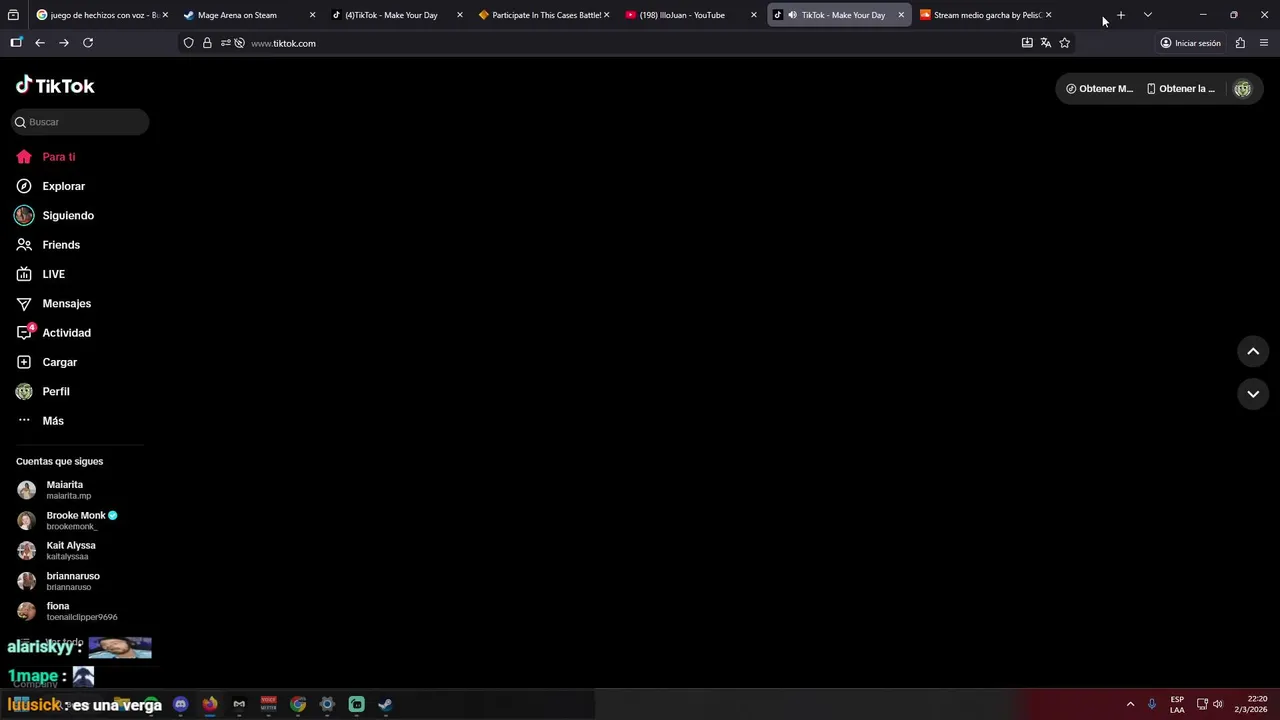Close the IlloJuan - YouTube tab
Viewport: 1280px width, 720px height.
pos(754,15)
